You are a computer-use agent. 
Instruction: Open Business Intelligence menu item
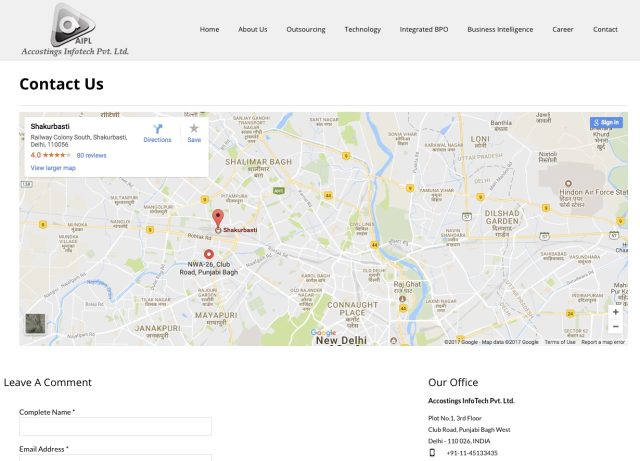point(500,29)
